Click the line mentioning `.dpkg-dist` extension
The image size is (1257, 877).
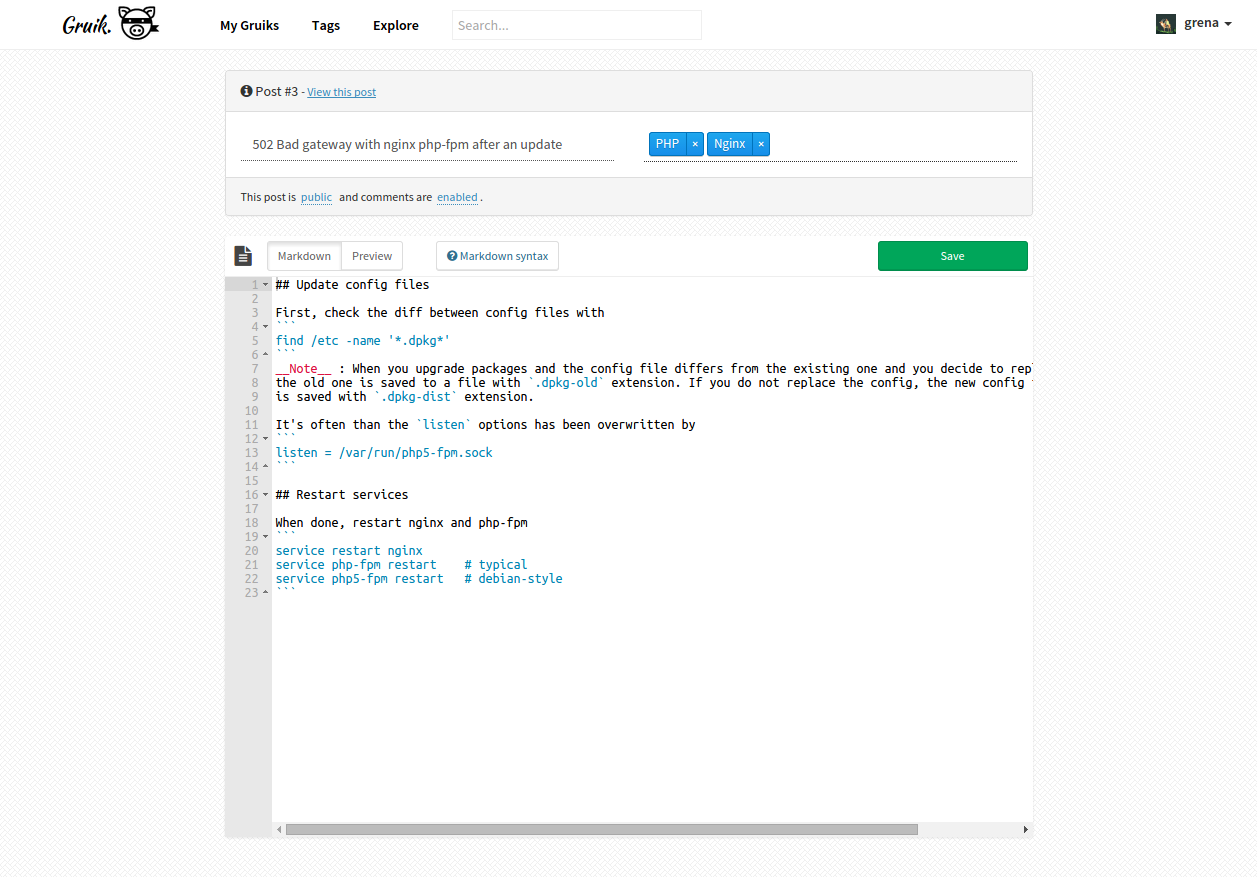click(404, 396)
